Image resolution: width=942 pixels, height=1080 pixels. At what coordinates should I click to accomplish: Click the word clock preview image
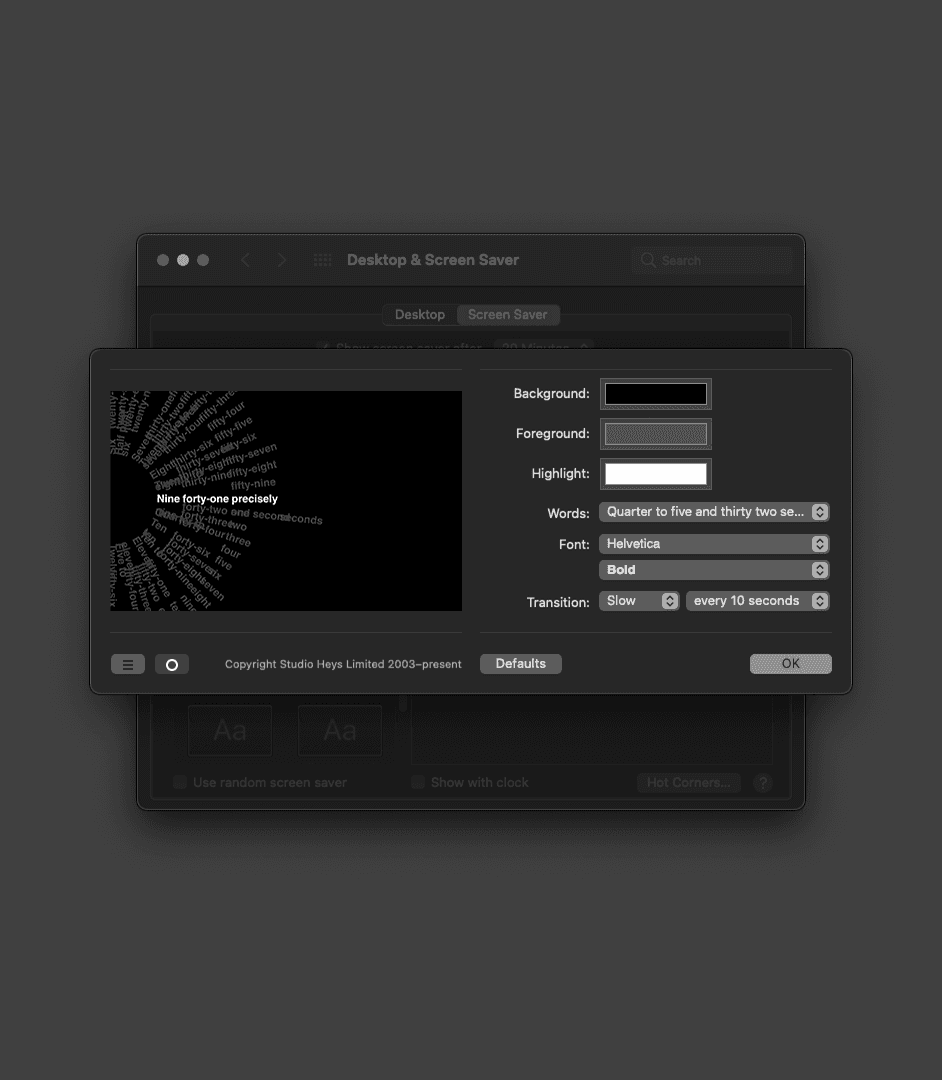click(x=286, y=501)
